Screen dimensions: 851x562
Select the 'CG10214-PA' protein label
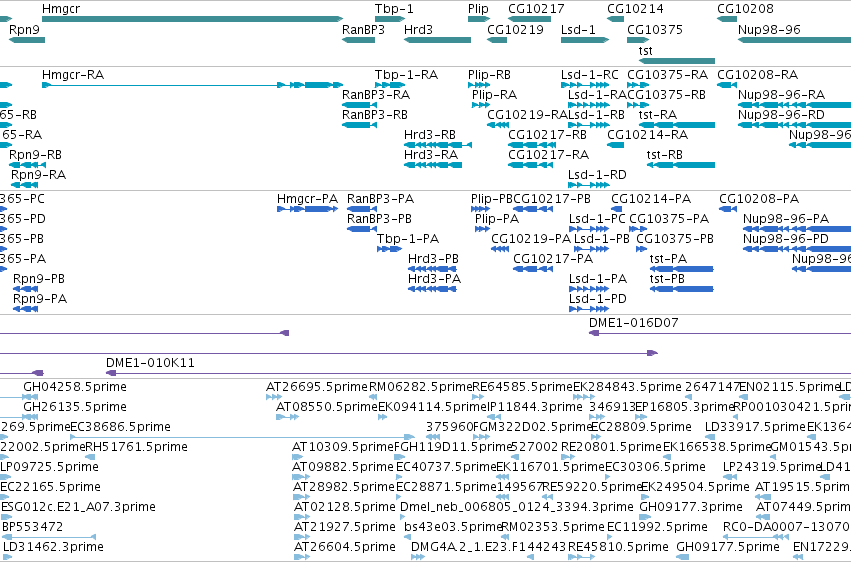coord(651,199)
